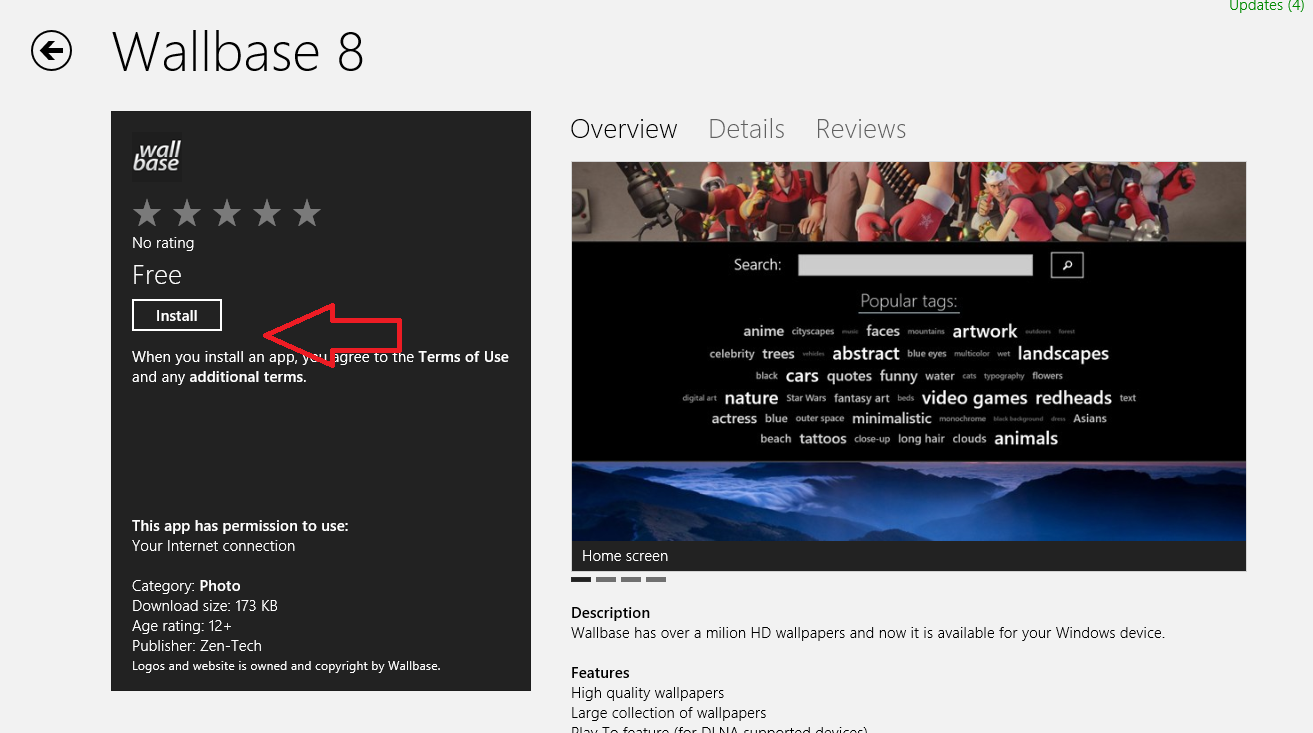
Task: Select the second screenshot page indicator
Action: click(606, 579)
